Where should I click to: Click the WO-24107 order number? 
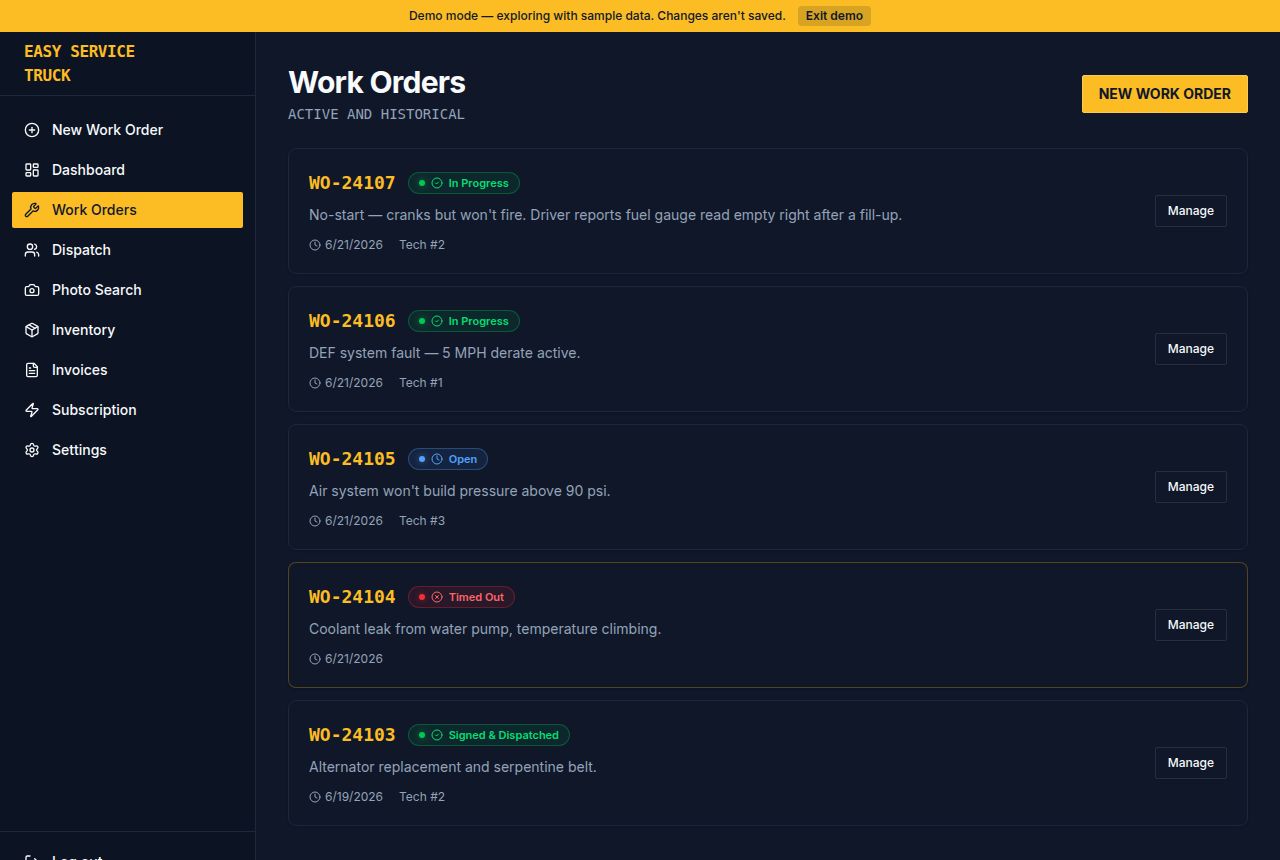[x=352, y=183]
